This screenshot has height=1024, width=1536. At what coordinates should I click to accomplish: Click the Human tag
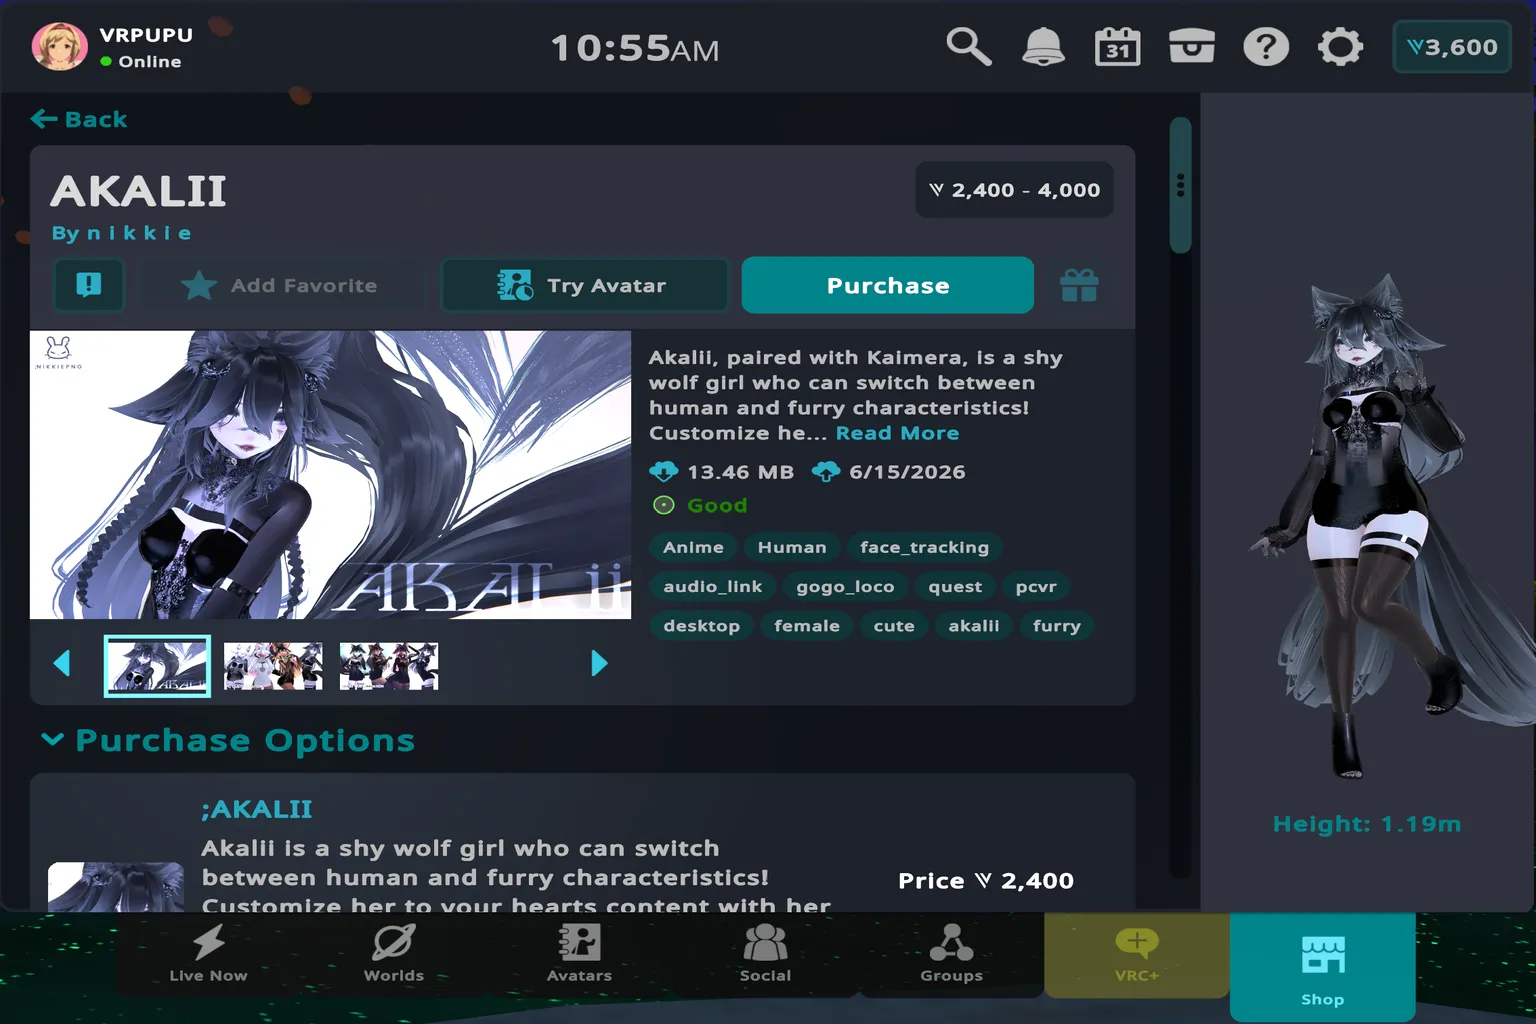point(792,547)
